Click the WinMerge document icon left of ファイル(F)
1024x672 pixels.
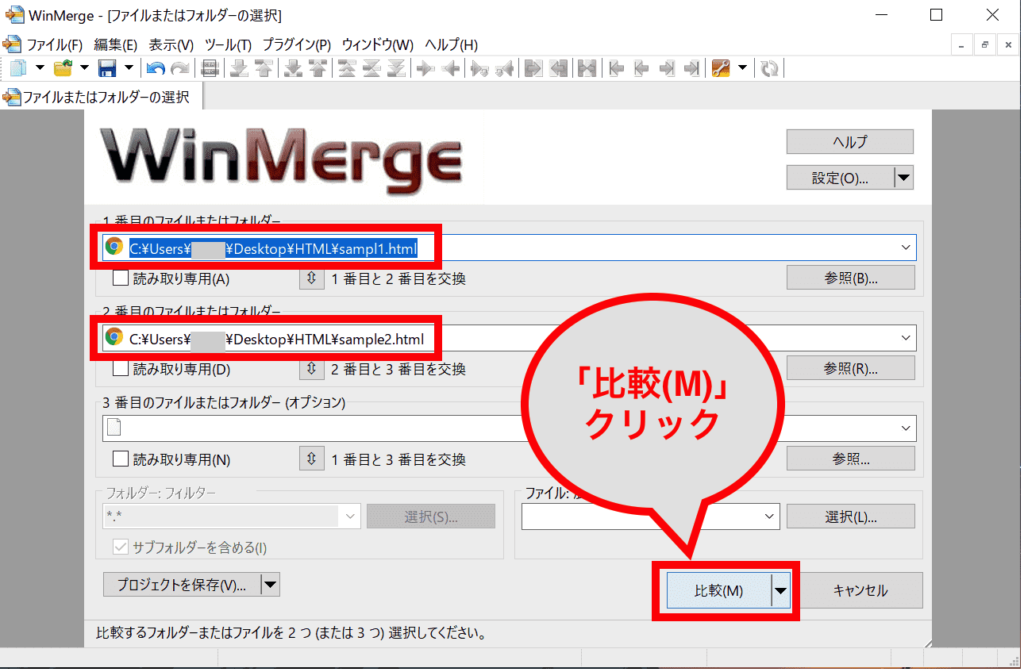12,44
